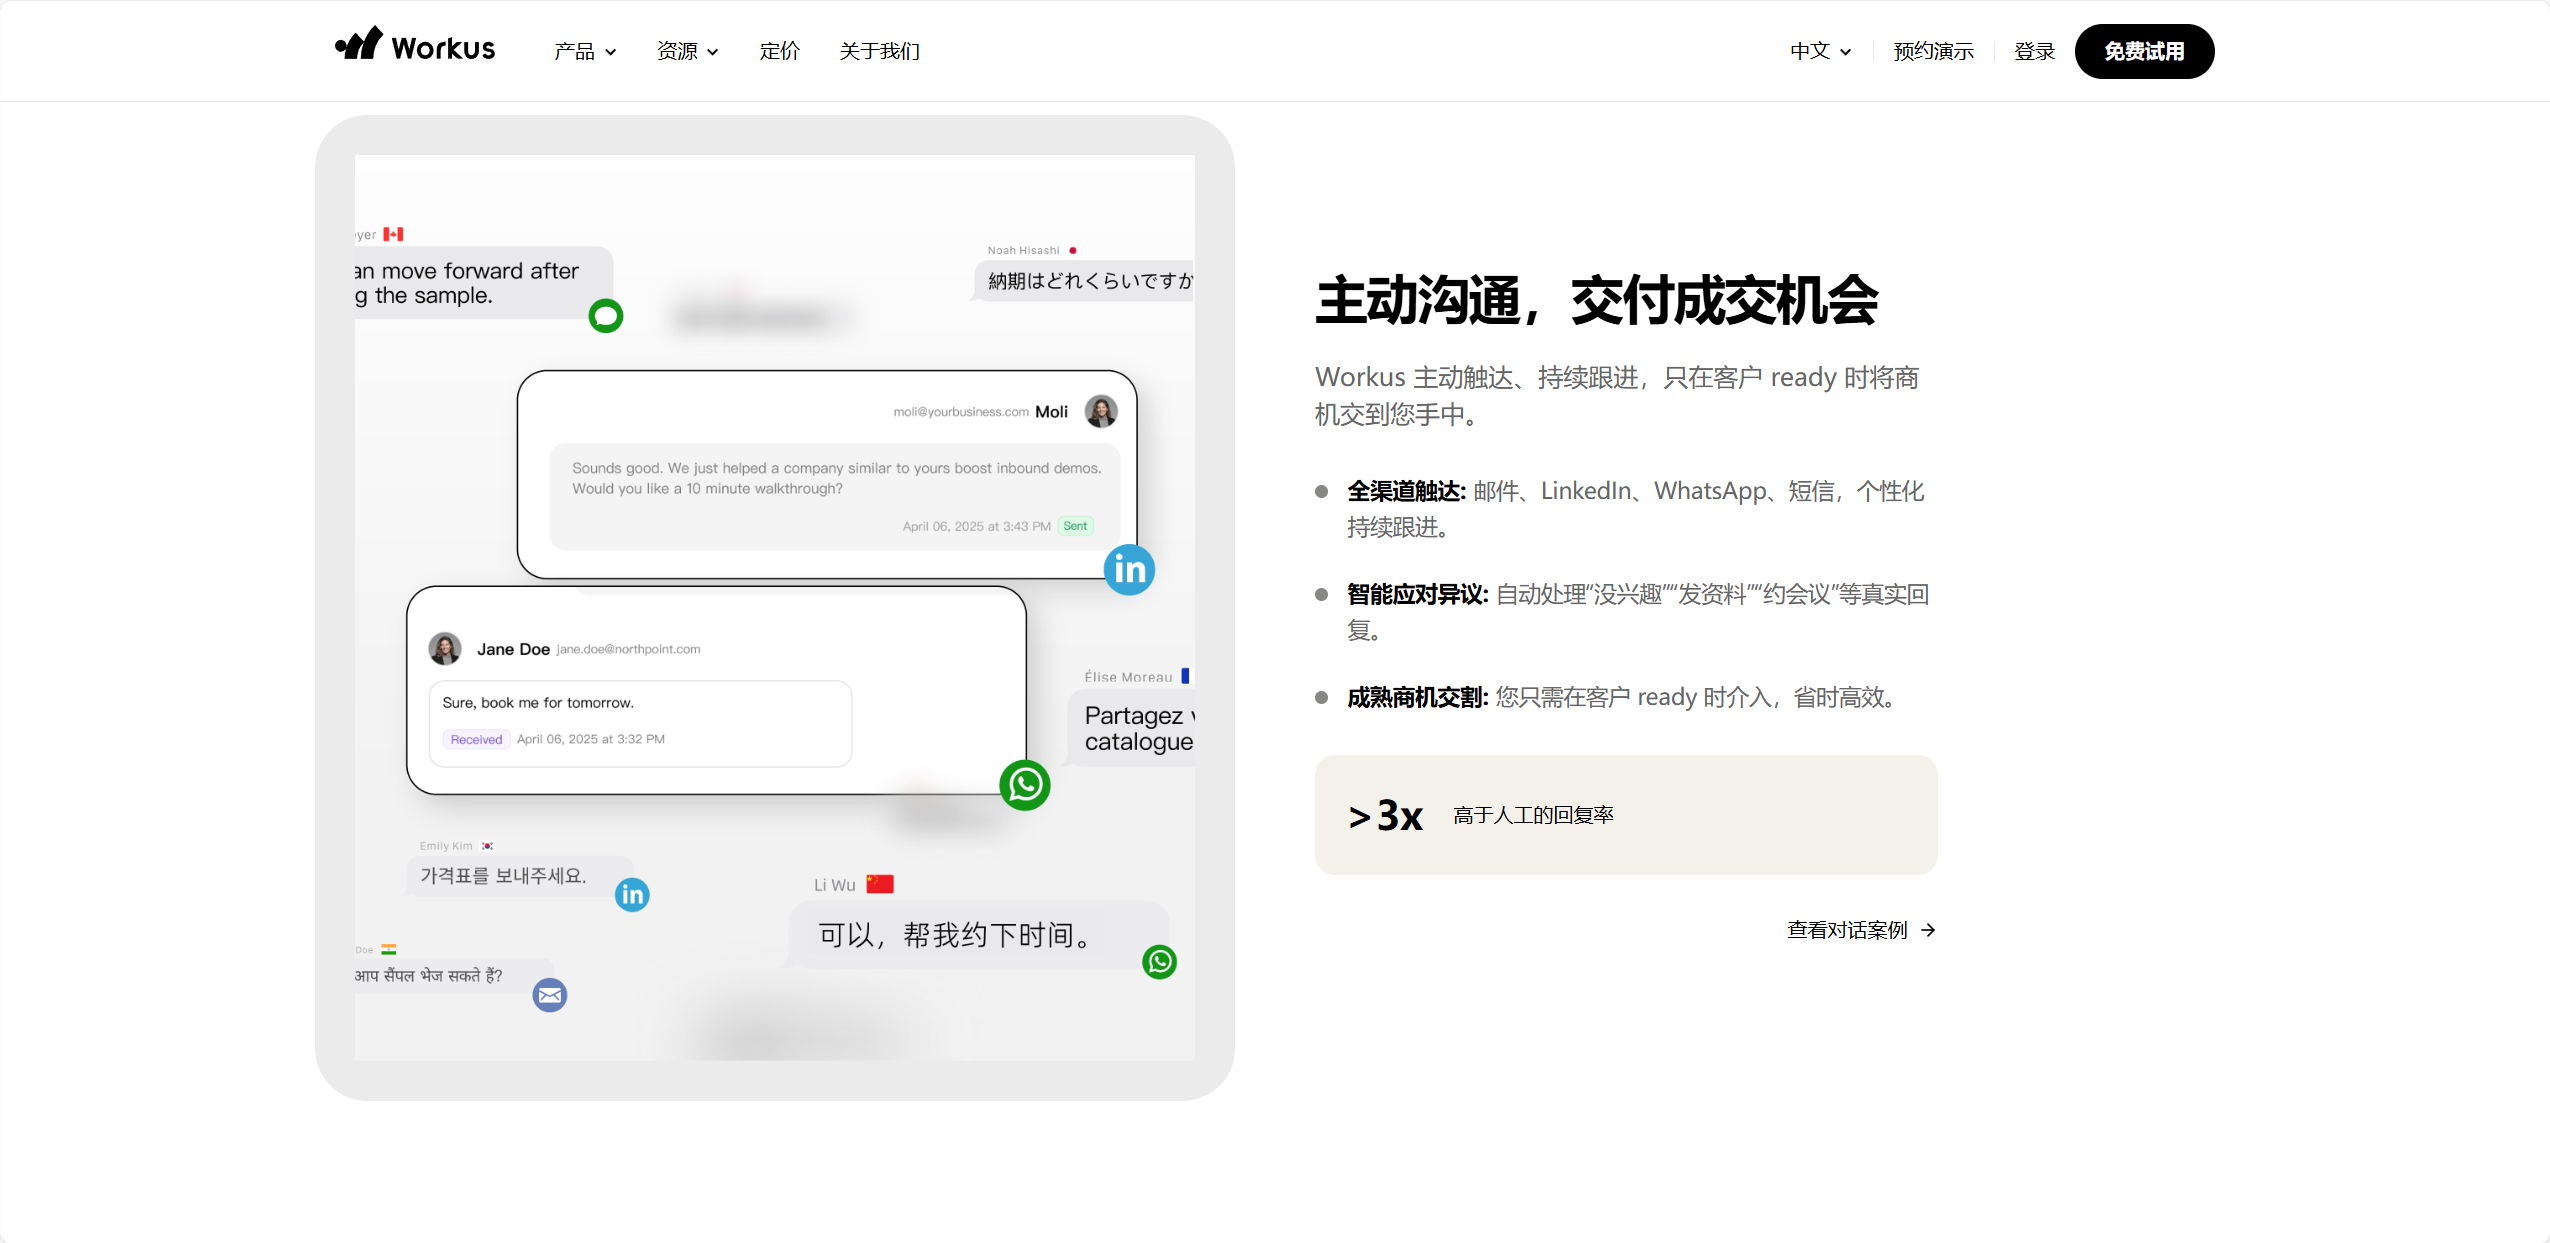
Task: Click the 预约演示 link
Action: (x=1933, y=51)
